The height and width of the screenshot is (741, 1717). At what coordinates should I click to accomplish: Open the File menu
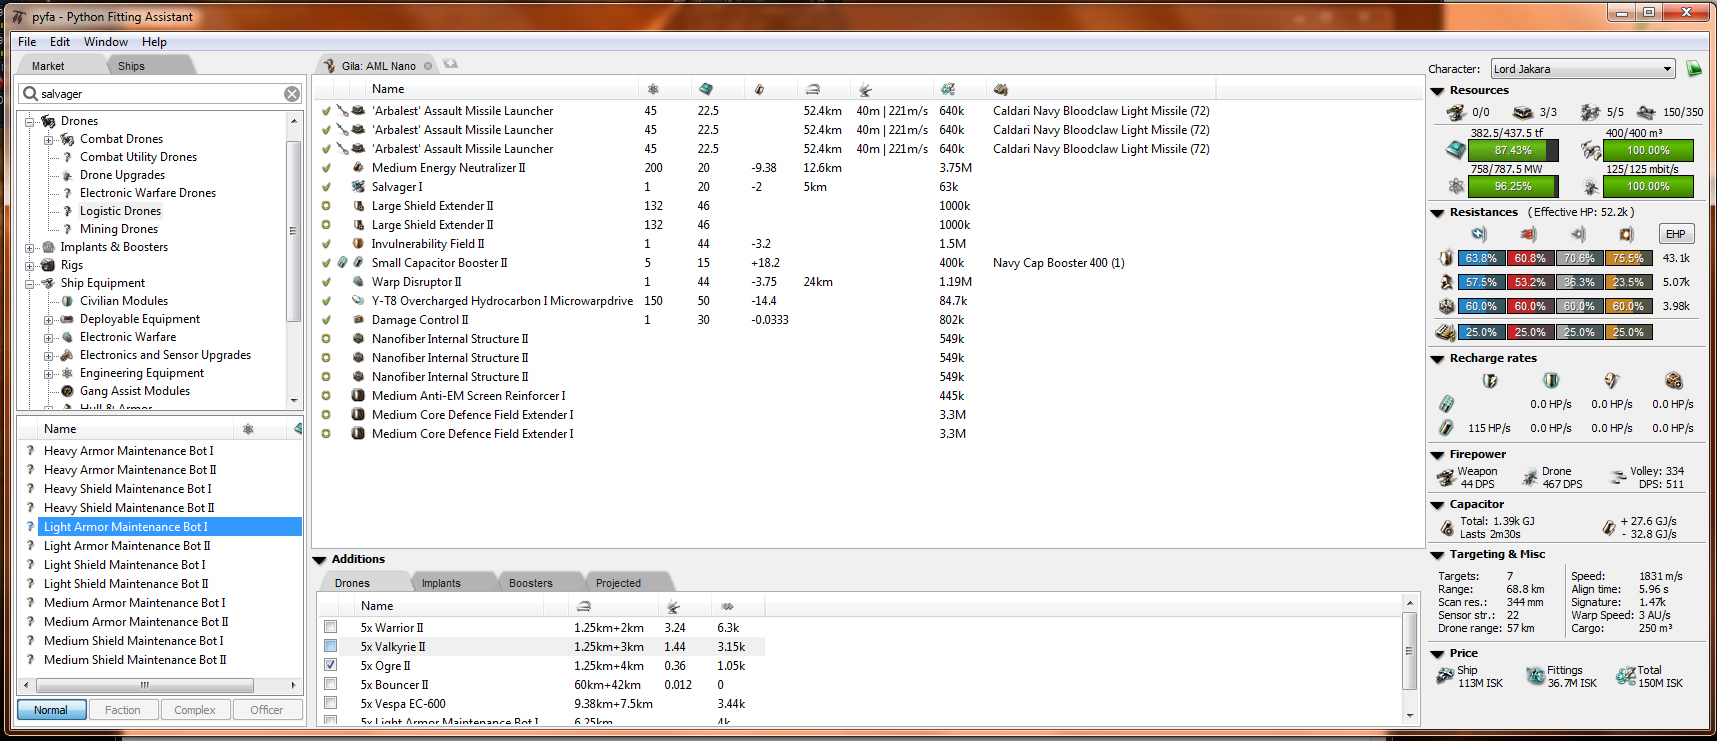pyautogui.click(x=27, y=42)
